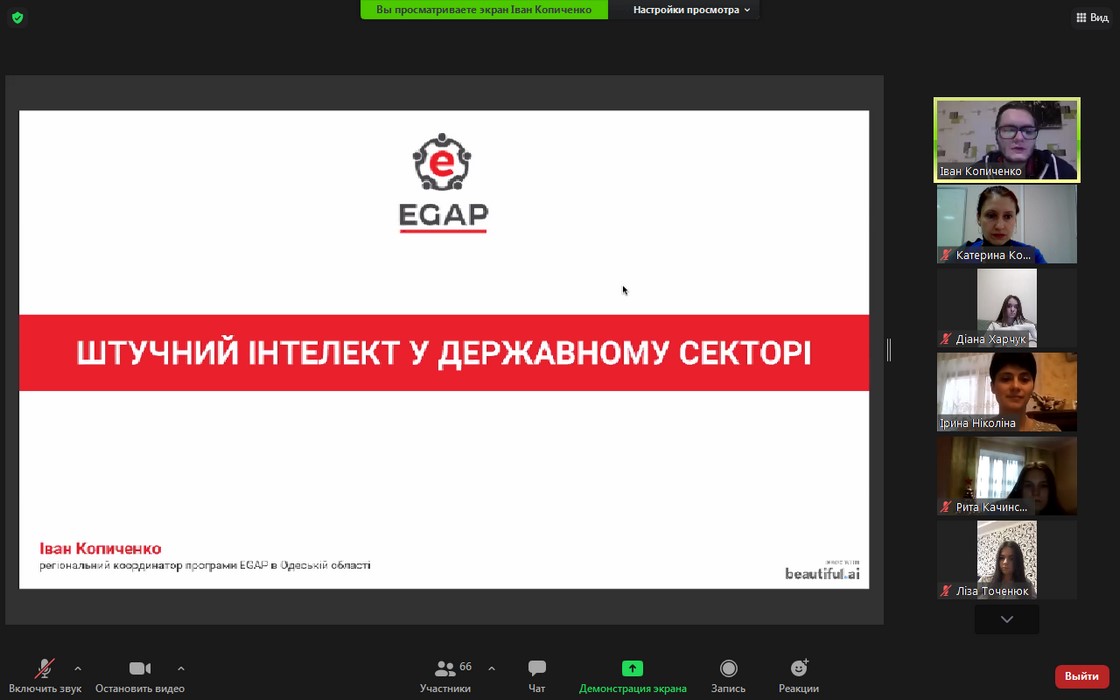The height and width of the screenshot is (700, 1120).
Task: Select Діана Харчук's video thumbnail
Action: coord(1007,307)
